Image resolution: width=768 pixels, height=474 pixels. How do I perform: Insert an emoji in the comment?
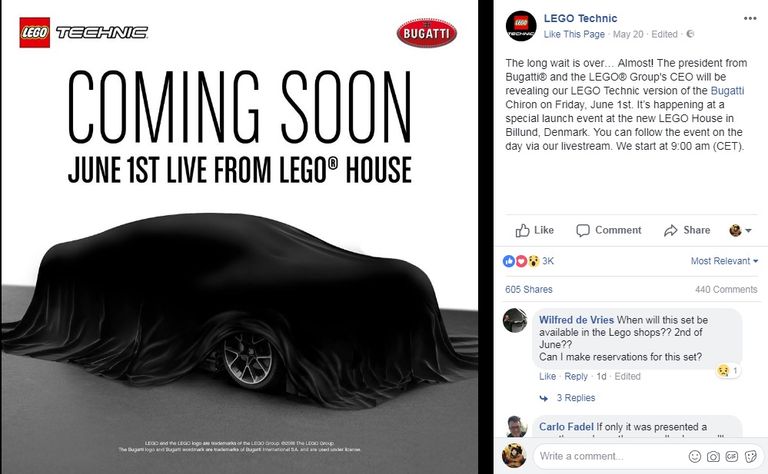coord(695,456)
